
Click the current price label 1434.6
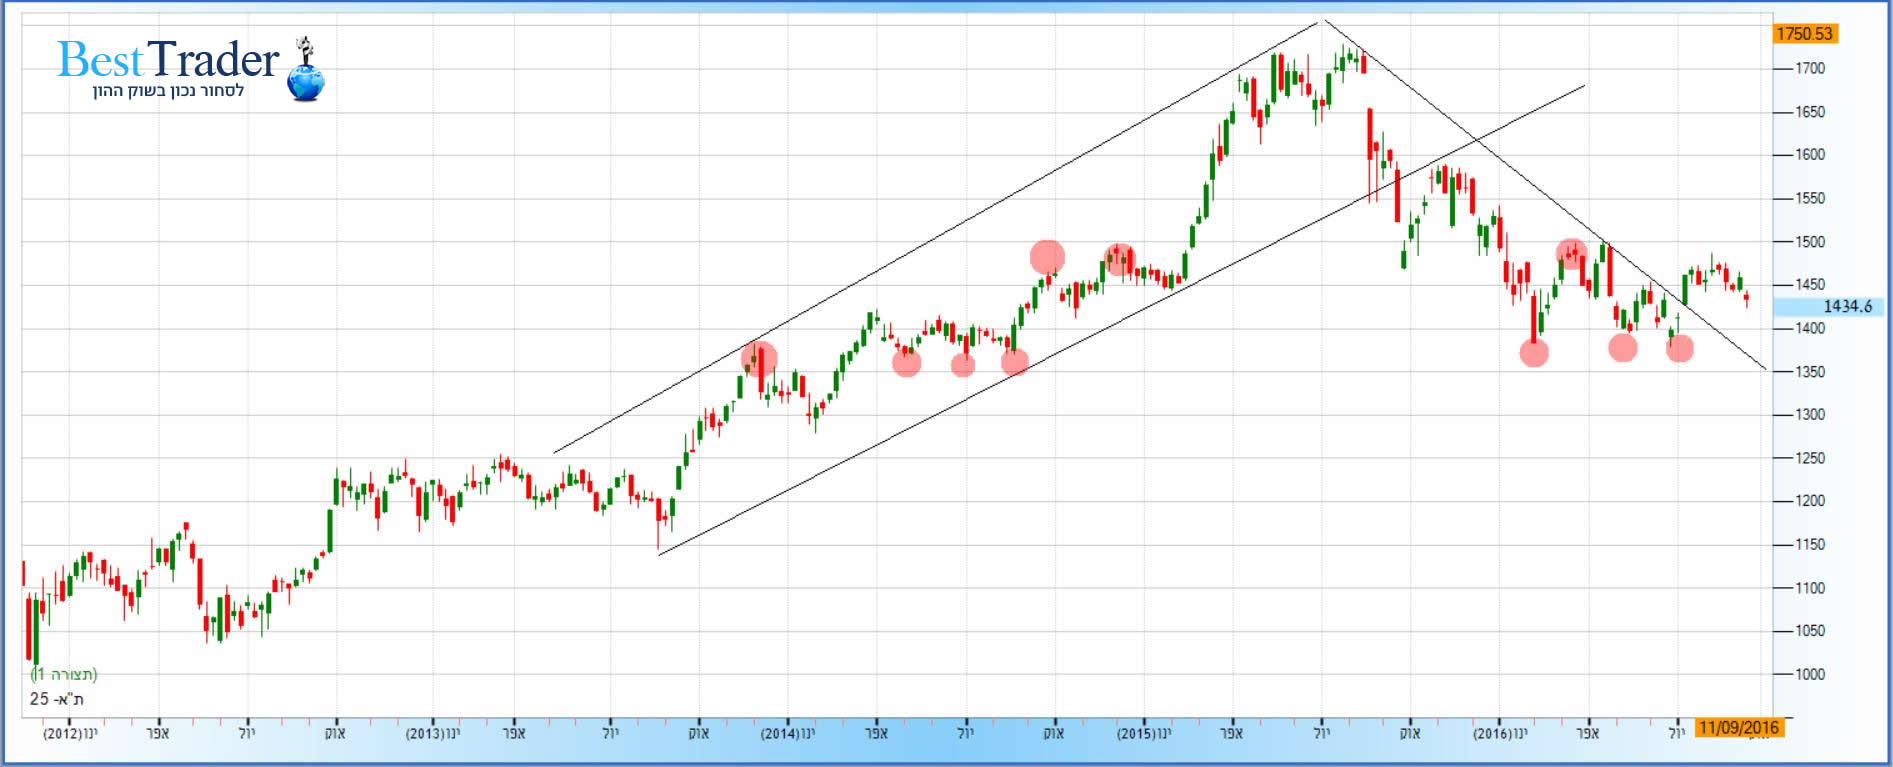coord(1846,306)
